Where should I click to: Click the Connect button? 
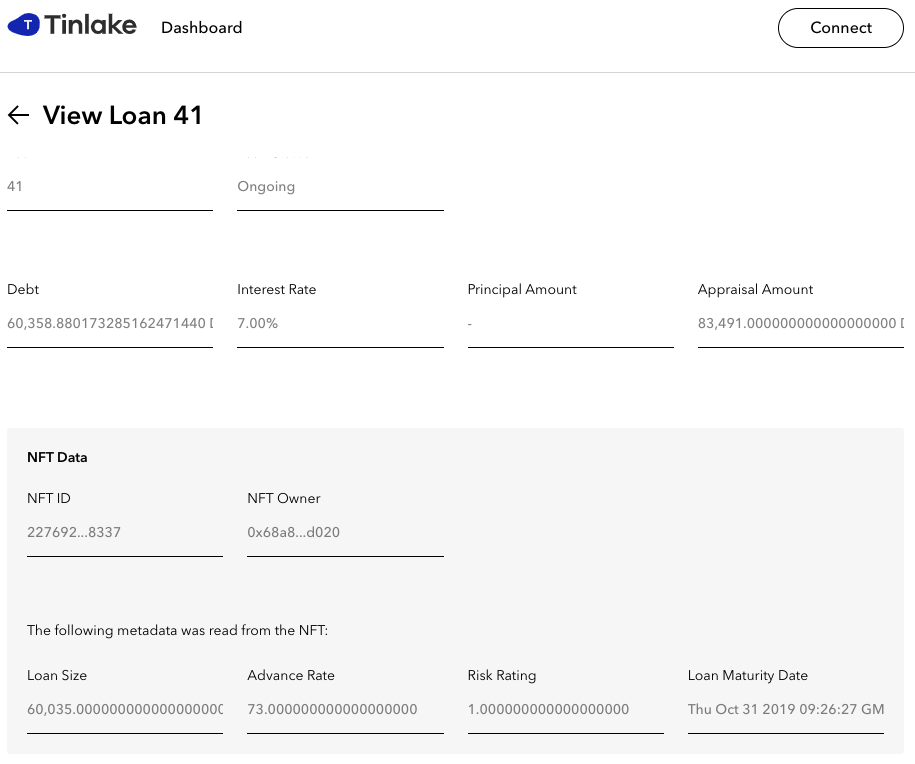click(x=840, y=27)
